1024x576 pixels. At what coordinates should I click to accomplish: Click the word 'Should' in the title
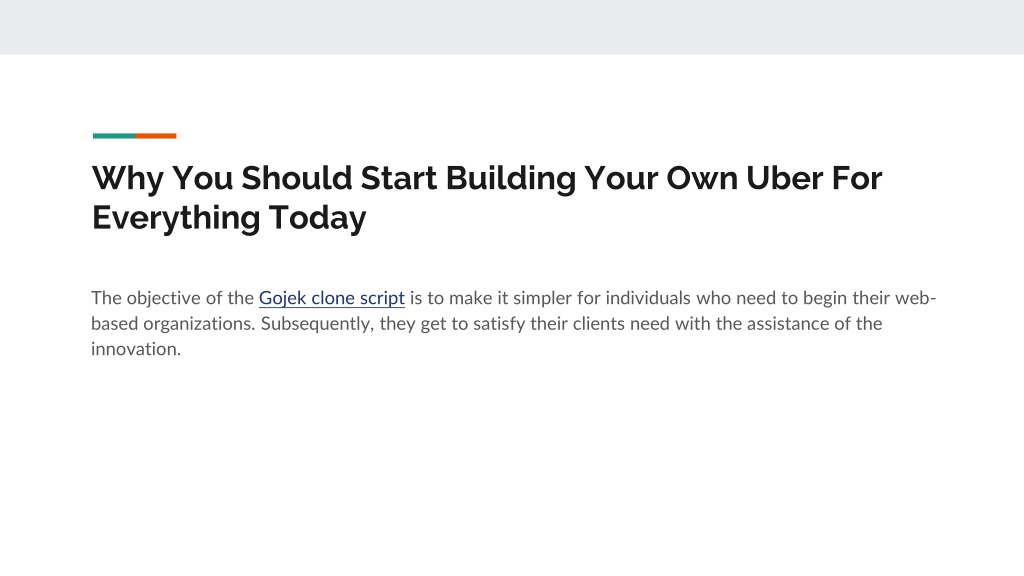tap(296, 178)
